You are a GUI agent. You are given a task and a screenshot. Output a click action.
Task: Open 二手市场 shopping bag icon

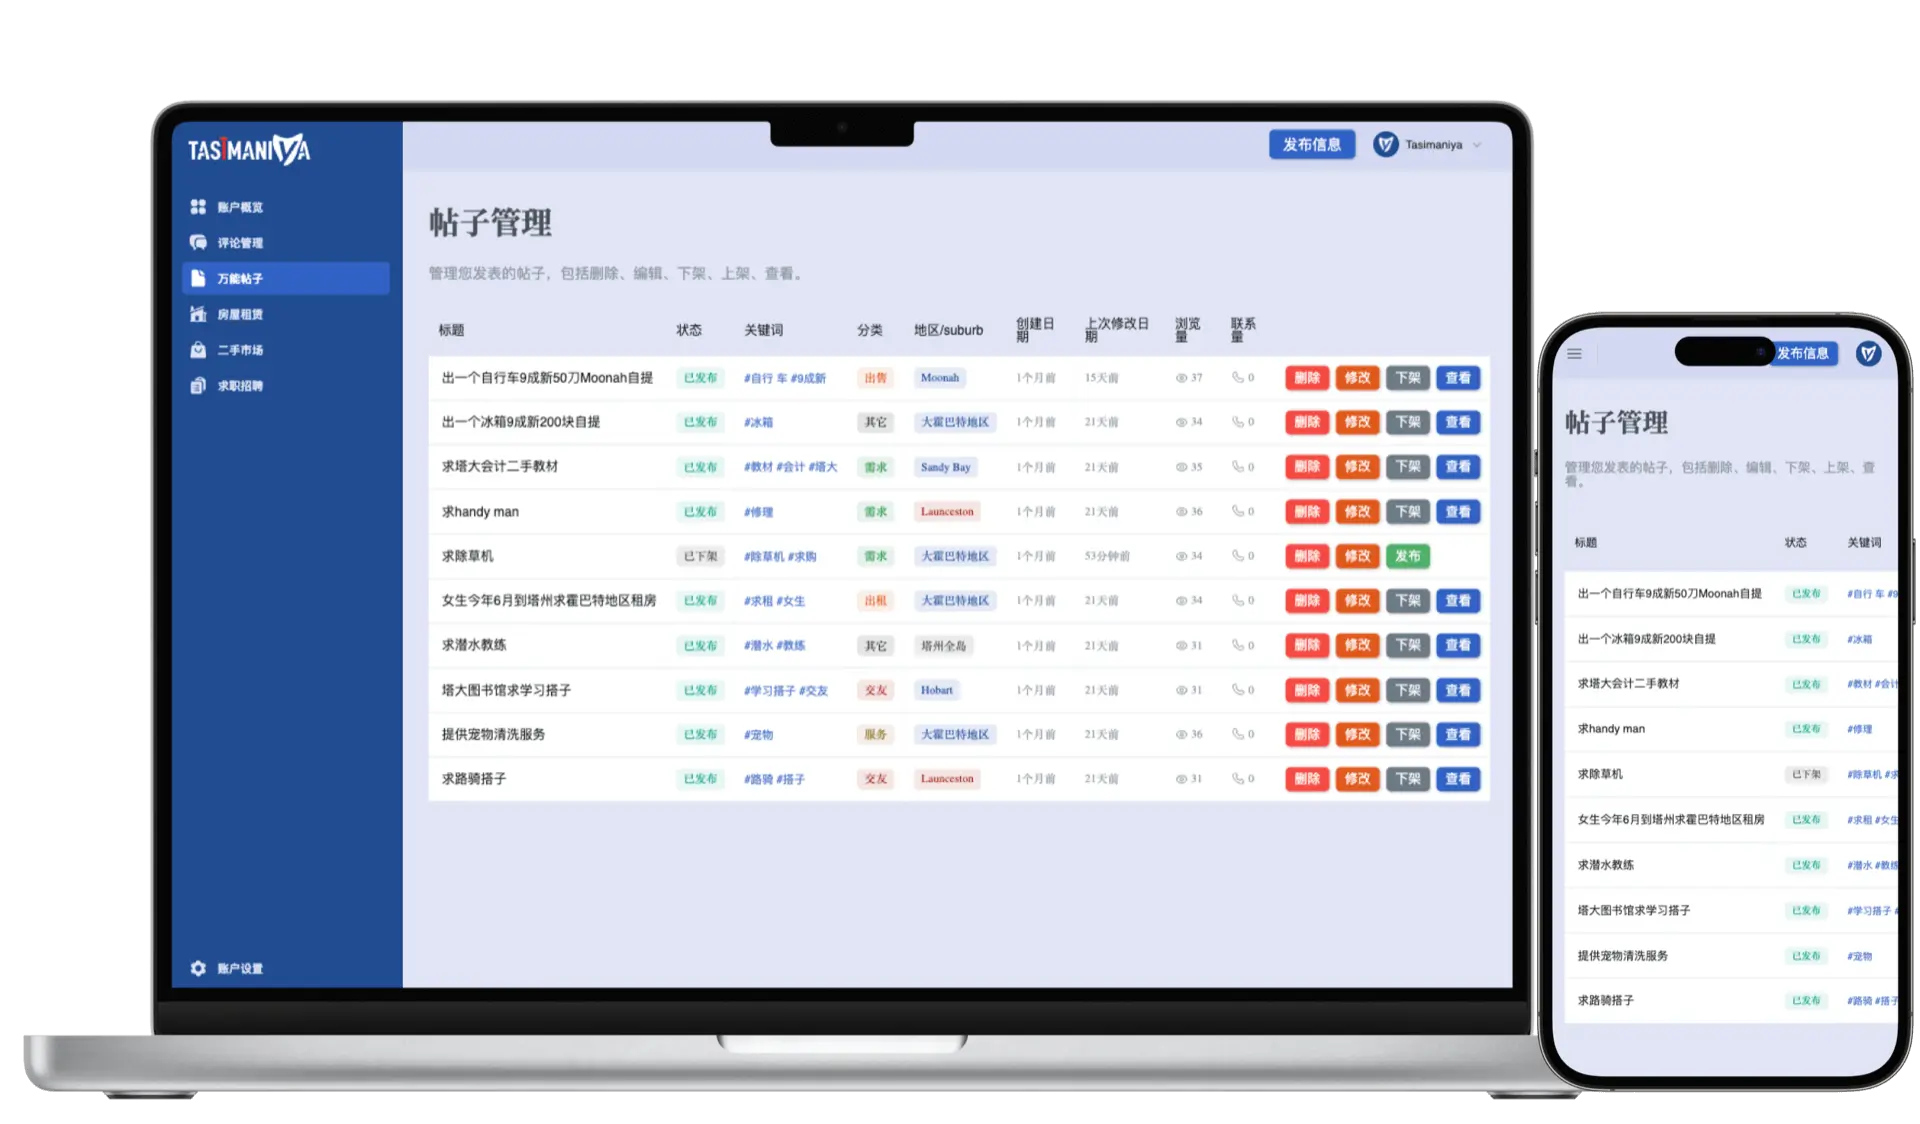[198, 350]
